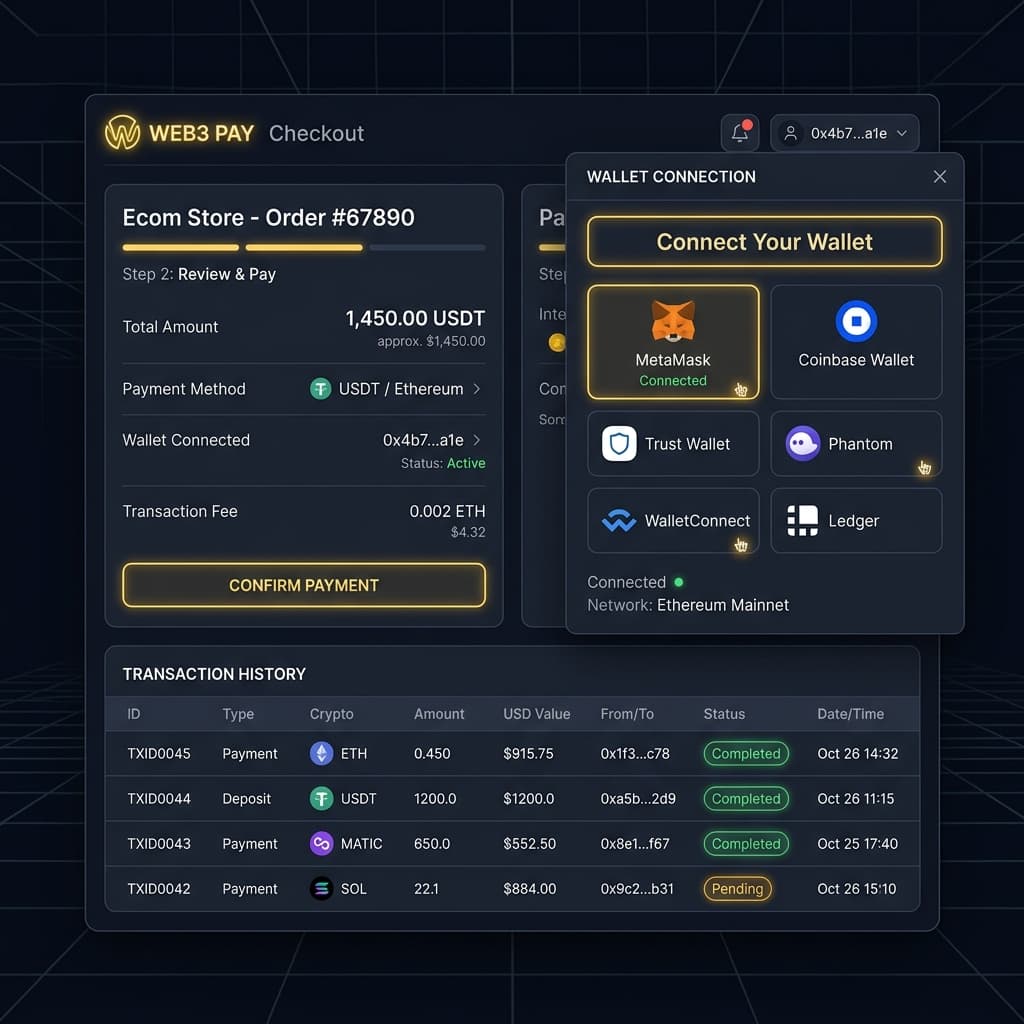
Task: Sort by the Crypto column header
Action: [331, 714]
